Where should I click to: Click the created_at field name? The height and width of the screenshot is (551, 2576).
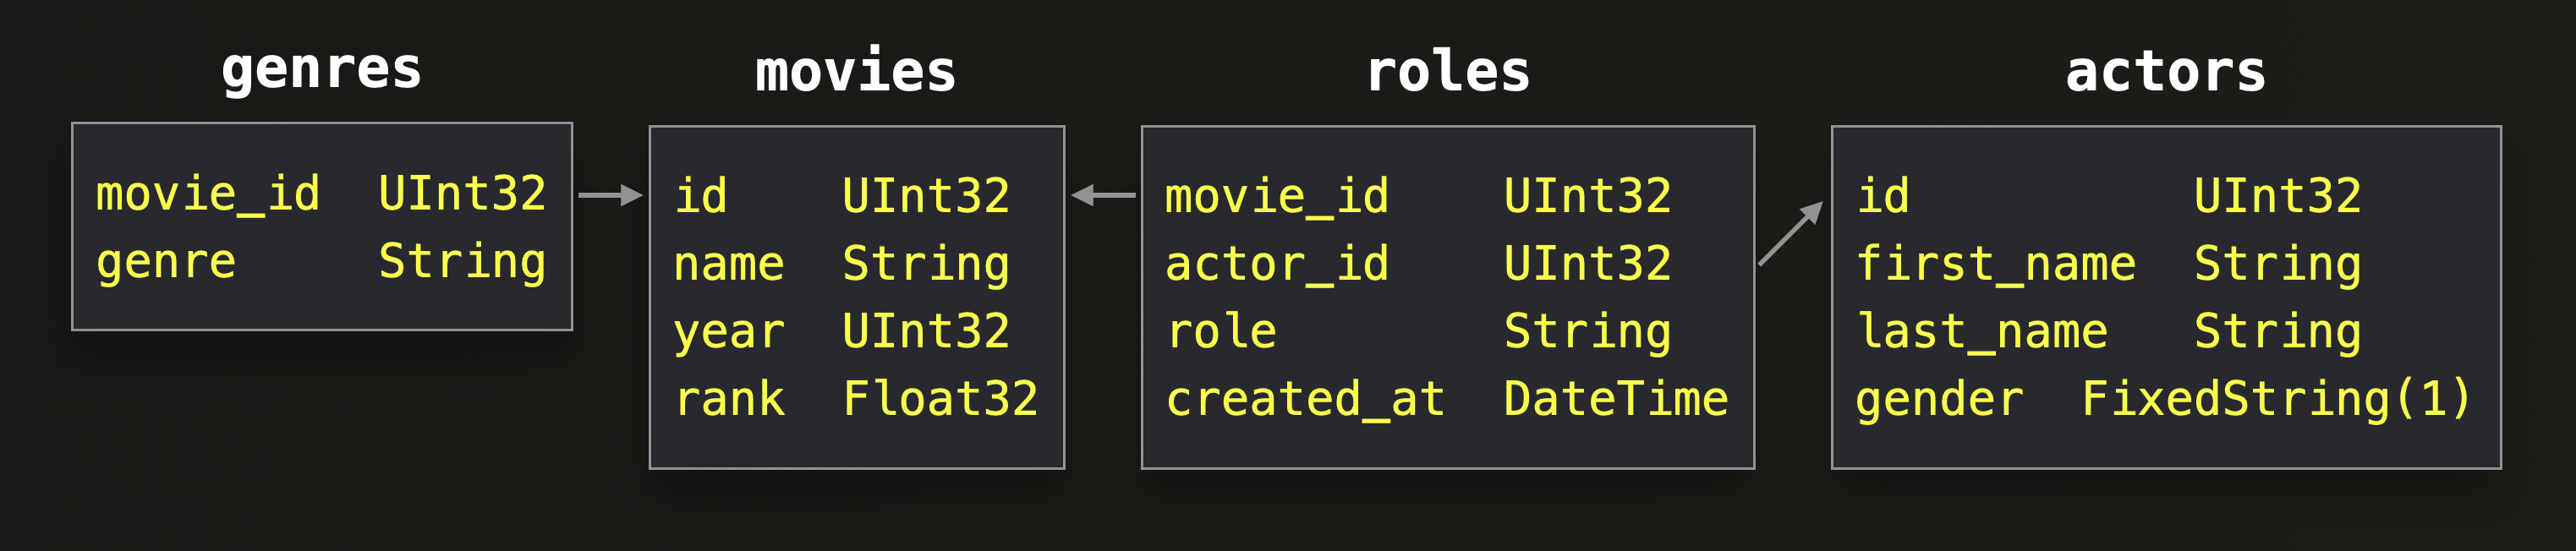pos(1305,399)
